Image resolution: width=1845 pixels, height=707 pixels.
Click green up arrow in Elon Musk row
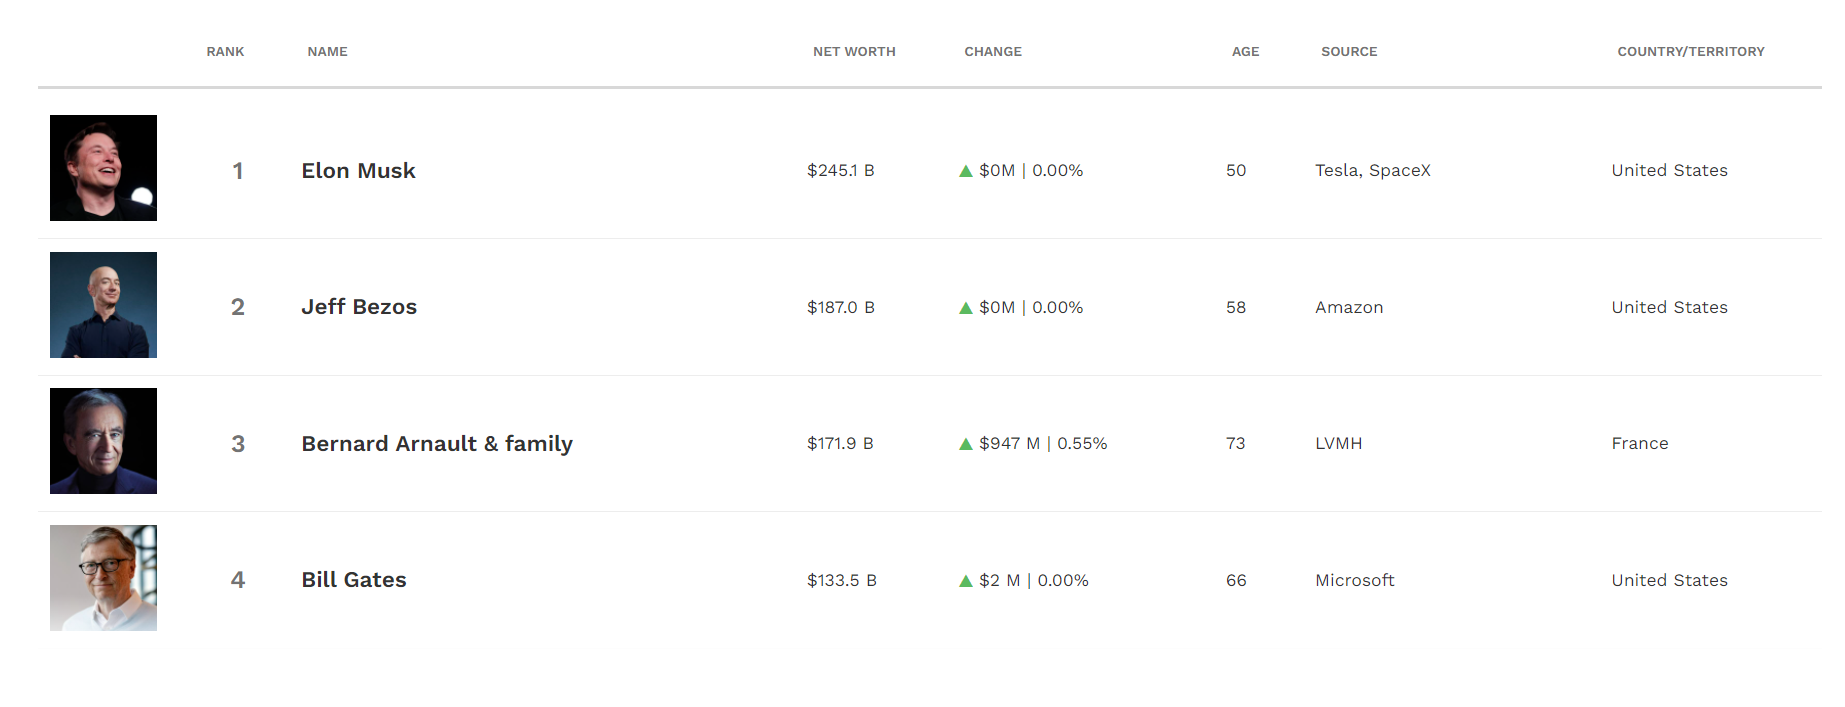pos(965,171)
